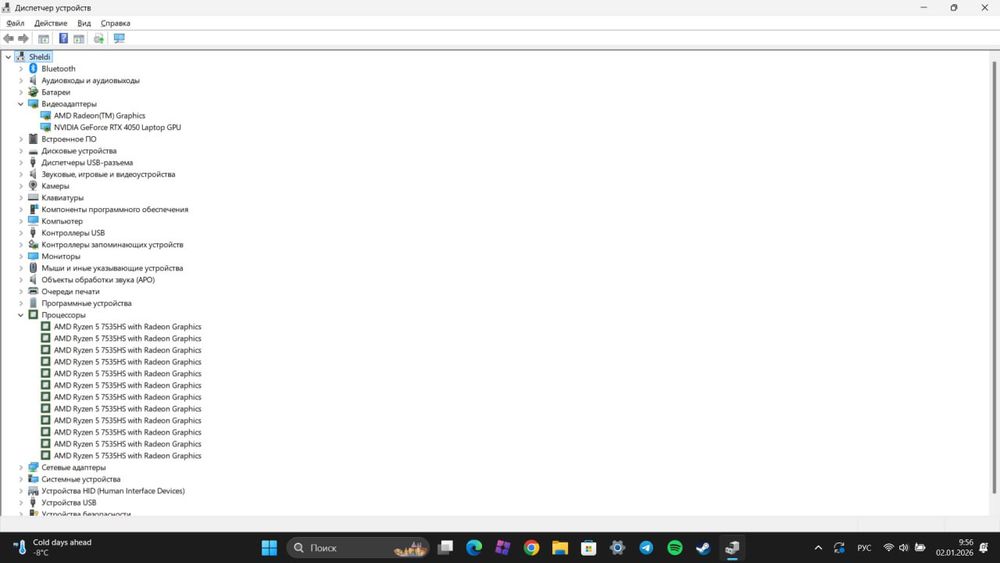The image size is (1000, 563).
Task: Open the volume speaker tray icon
Action: point(904,548)
